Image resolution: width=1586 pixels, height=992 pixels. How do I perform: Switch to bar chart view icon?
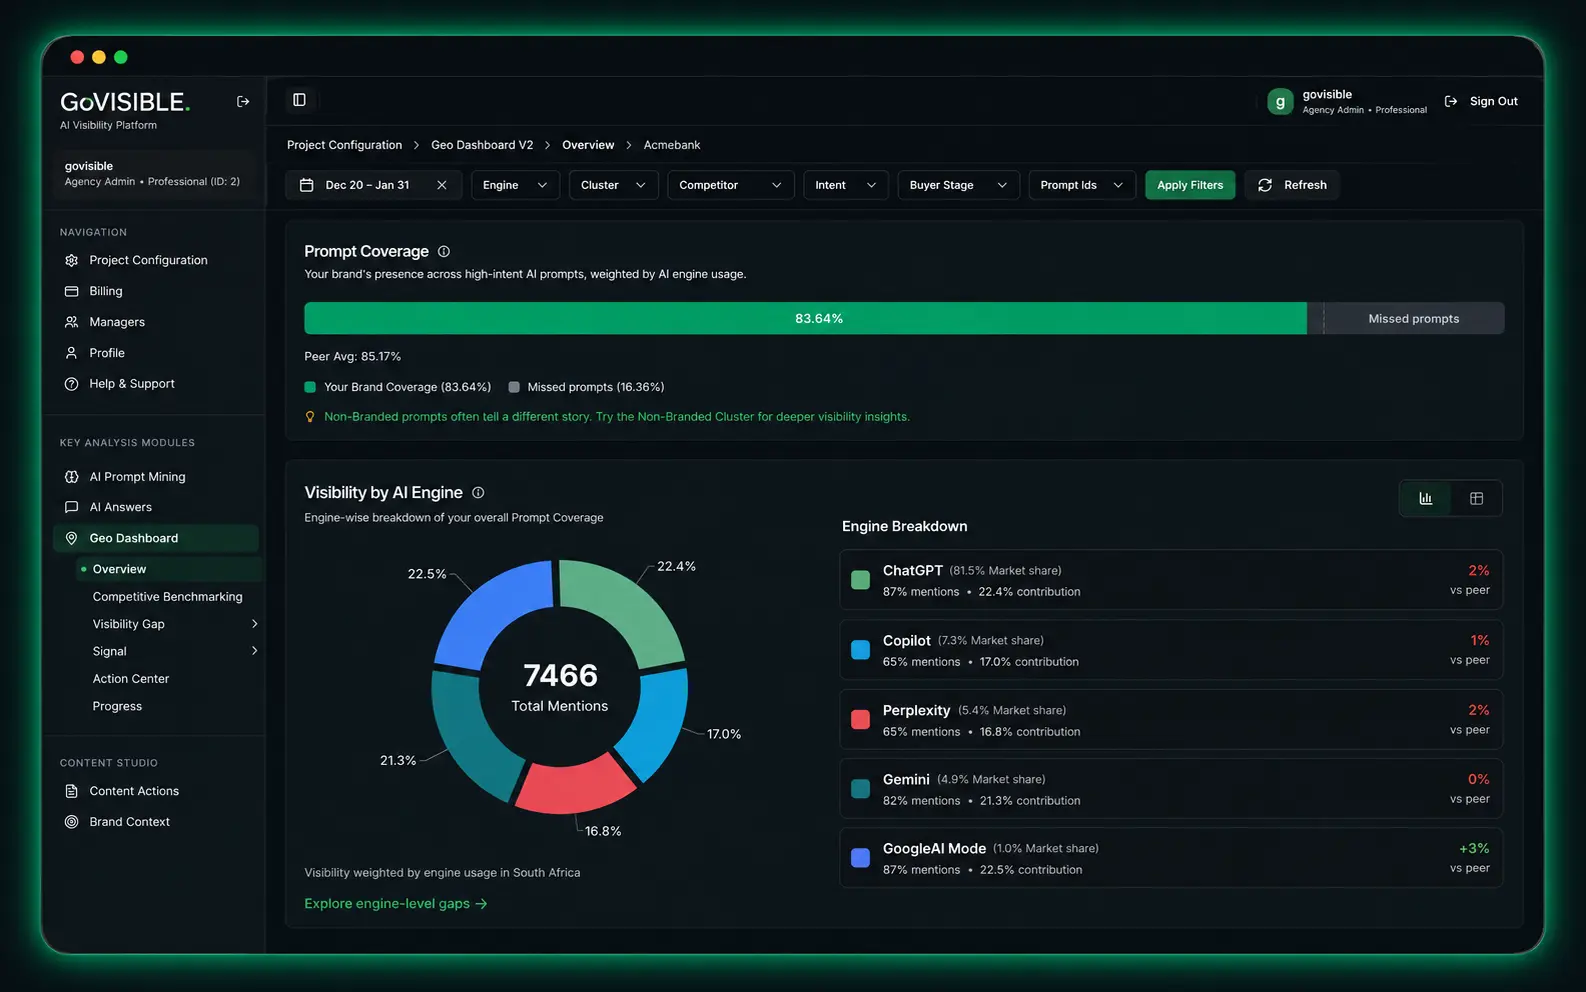point(1426,498)
